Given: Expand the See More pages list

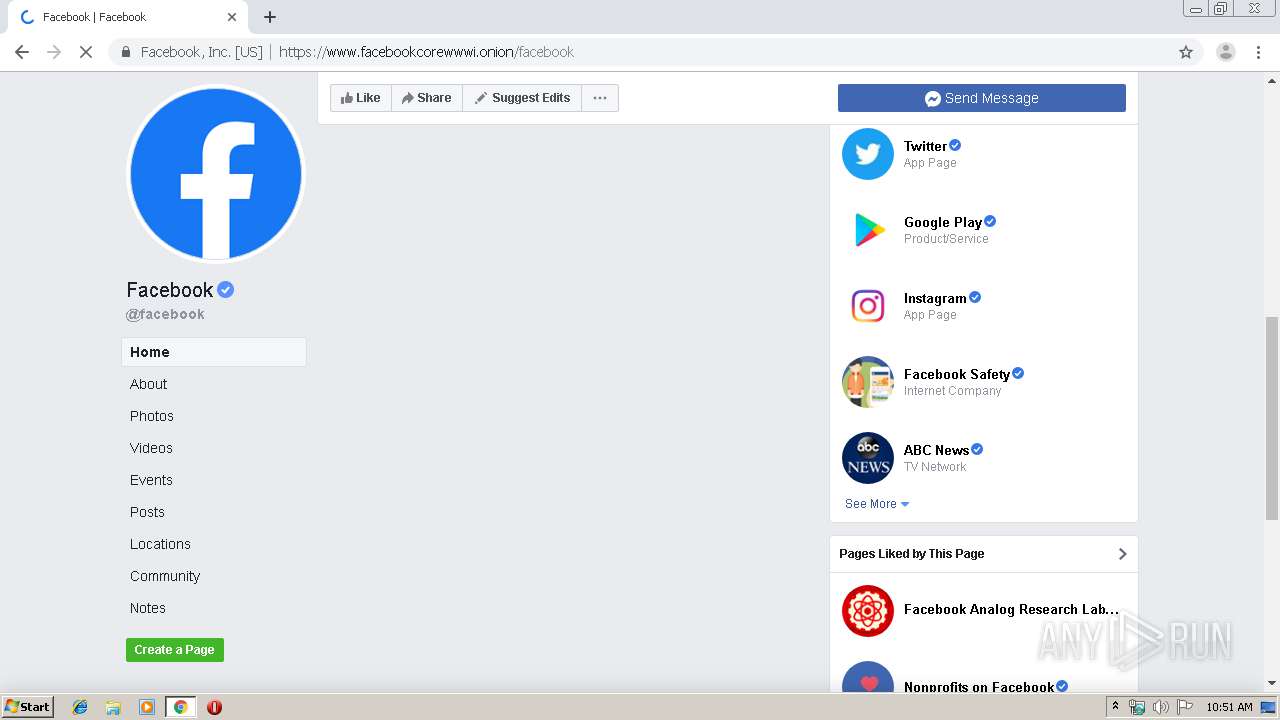Looking at the screenshot, I should click(x=877, y=504).
